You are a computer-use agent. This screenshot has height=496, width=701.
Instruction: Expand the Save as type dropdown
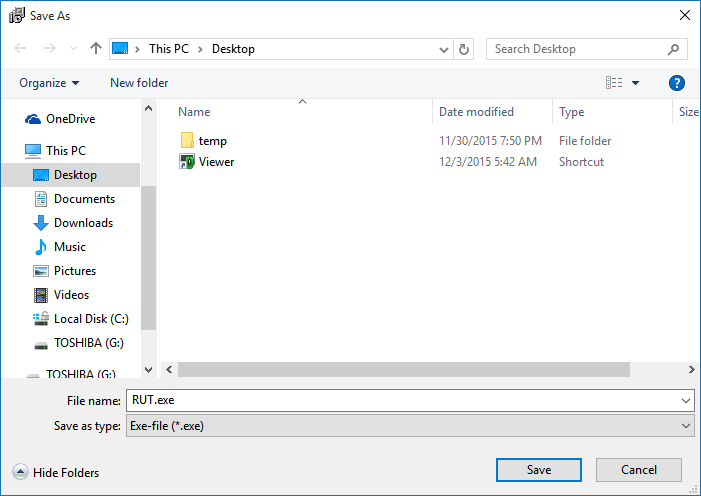click(685, 426)
